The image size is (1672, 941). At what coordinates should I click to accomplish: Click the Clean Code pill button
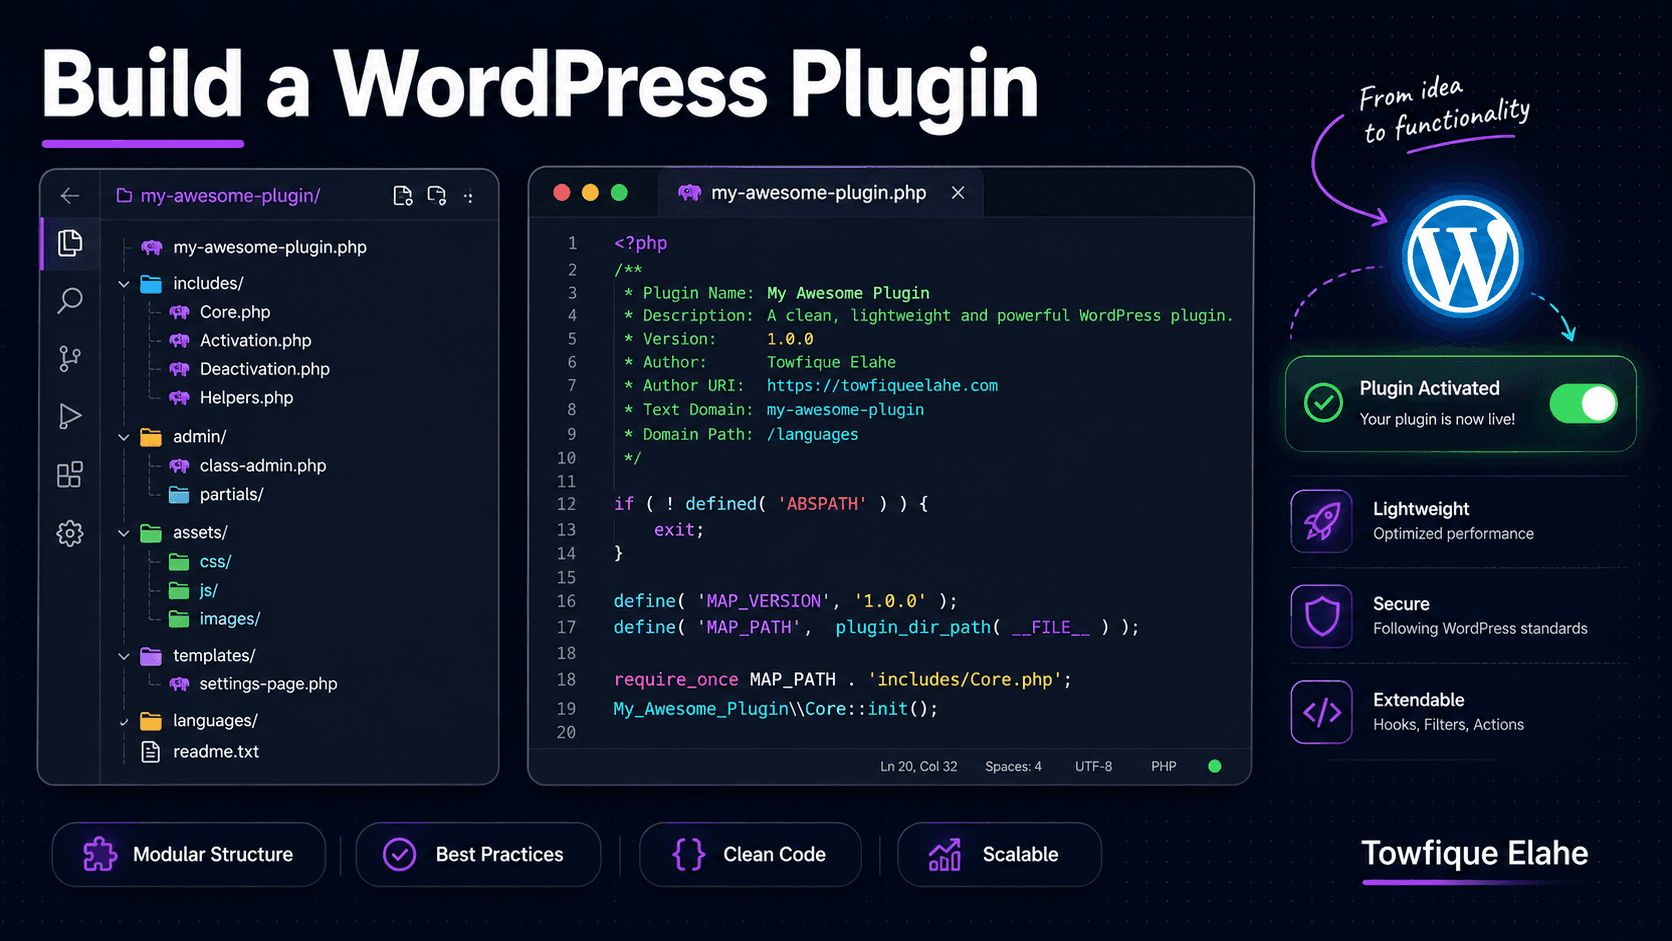750,854
